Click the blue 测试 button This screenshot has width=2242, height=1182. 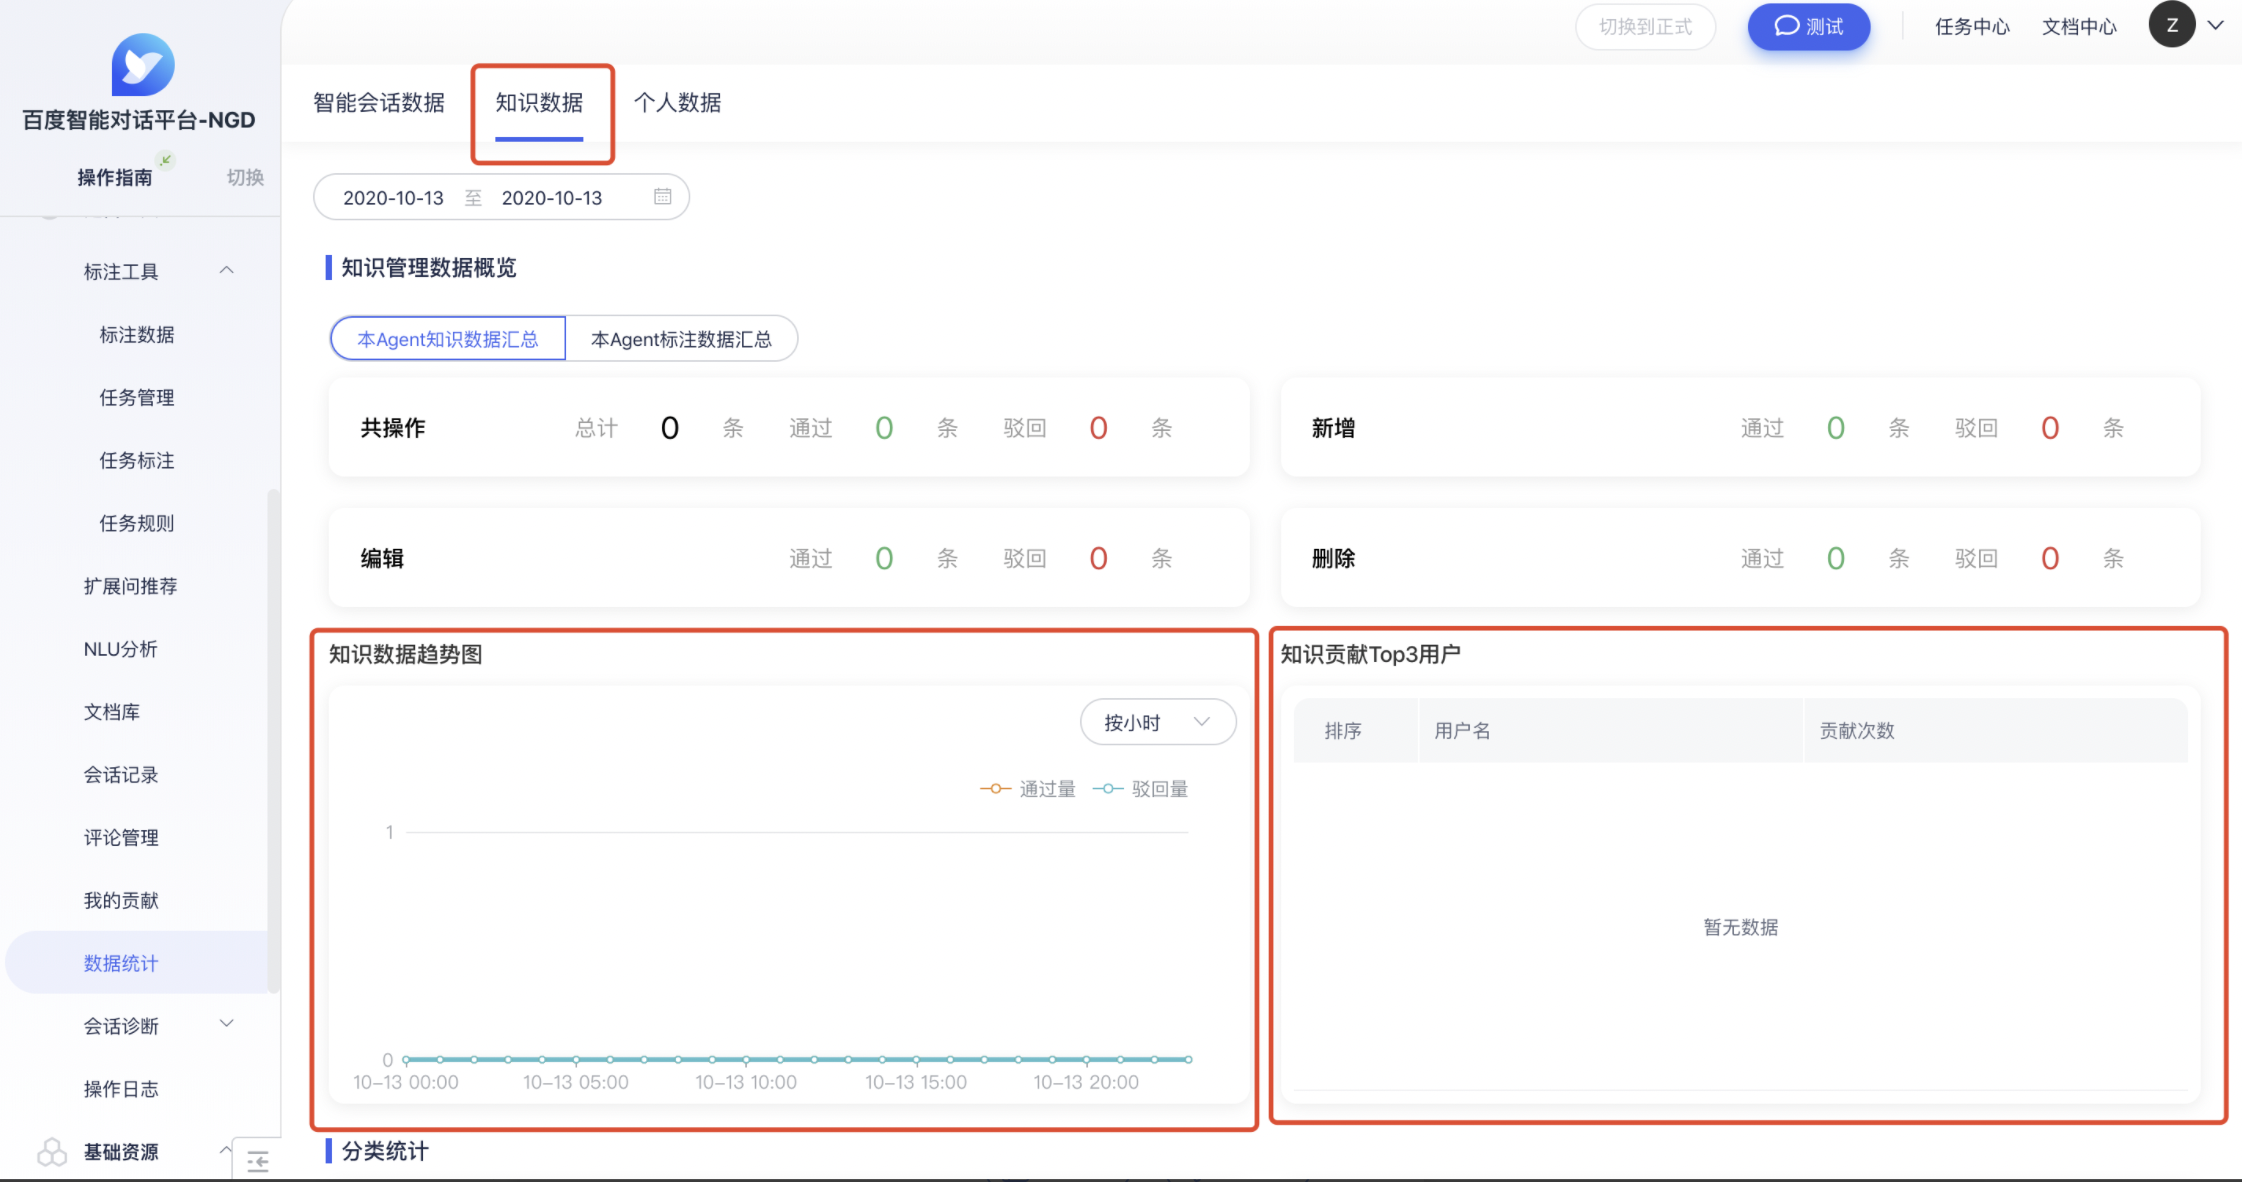[x=1808, y=27]
